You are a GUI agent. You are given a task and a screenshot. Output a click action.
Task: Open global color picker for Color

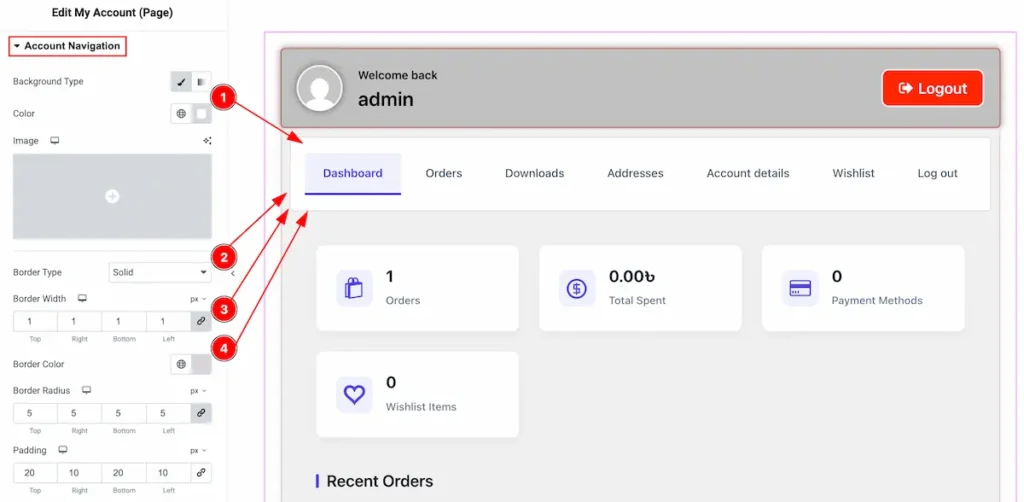tap(181, 114)
